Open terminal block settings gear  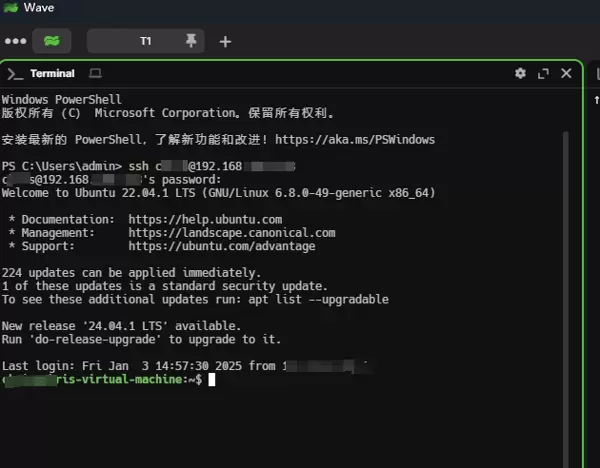pyautogui.click(x=520, y=73)
